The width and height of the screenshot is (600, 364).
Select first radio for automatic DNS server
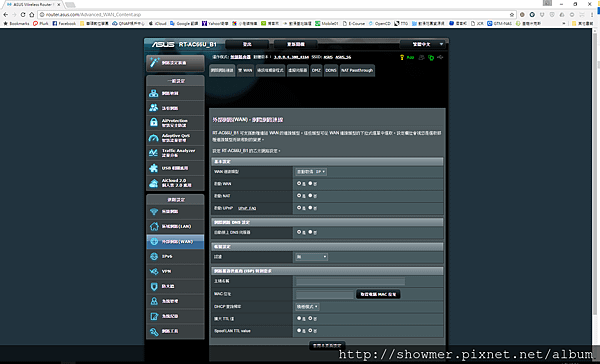[x=299, y=232]
